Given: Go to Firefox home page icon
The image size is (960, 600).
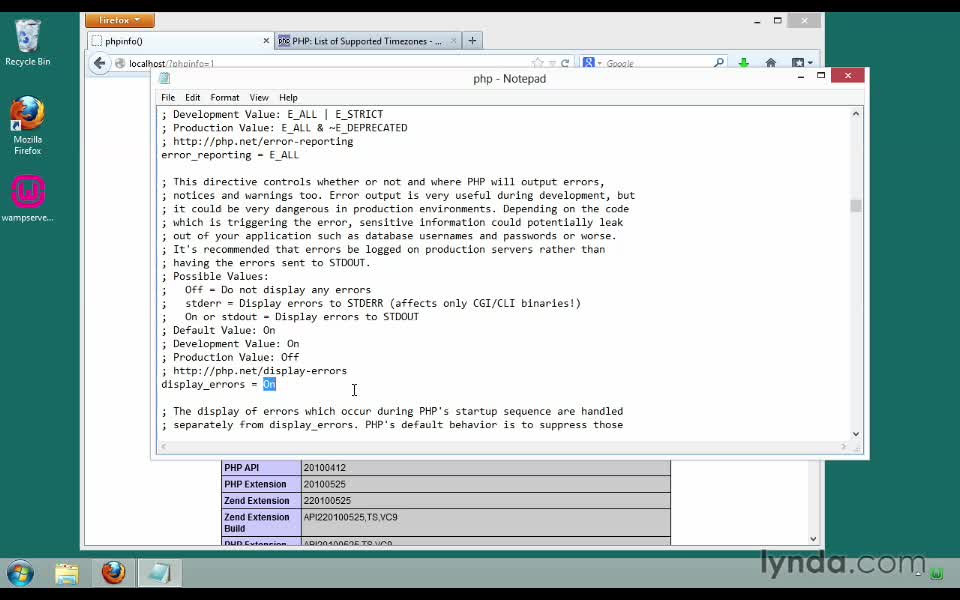Looking at the screenshot, I should (770, 63).
